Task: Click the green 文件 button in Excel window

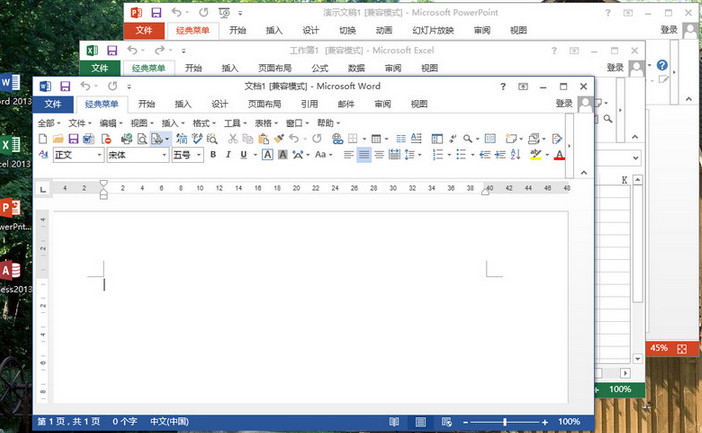Action: [x=100, y=68]
